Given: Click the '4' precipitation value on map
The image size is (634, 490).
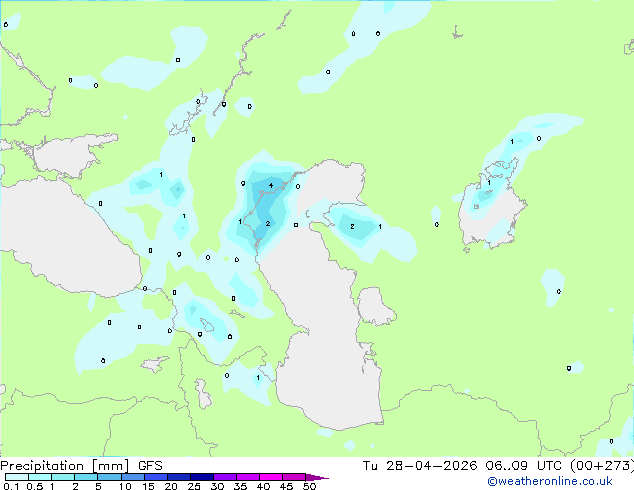Looking at the screenshot, I should (x=271, y=186).
